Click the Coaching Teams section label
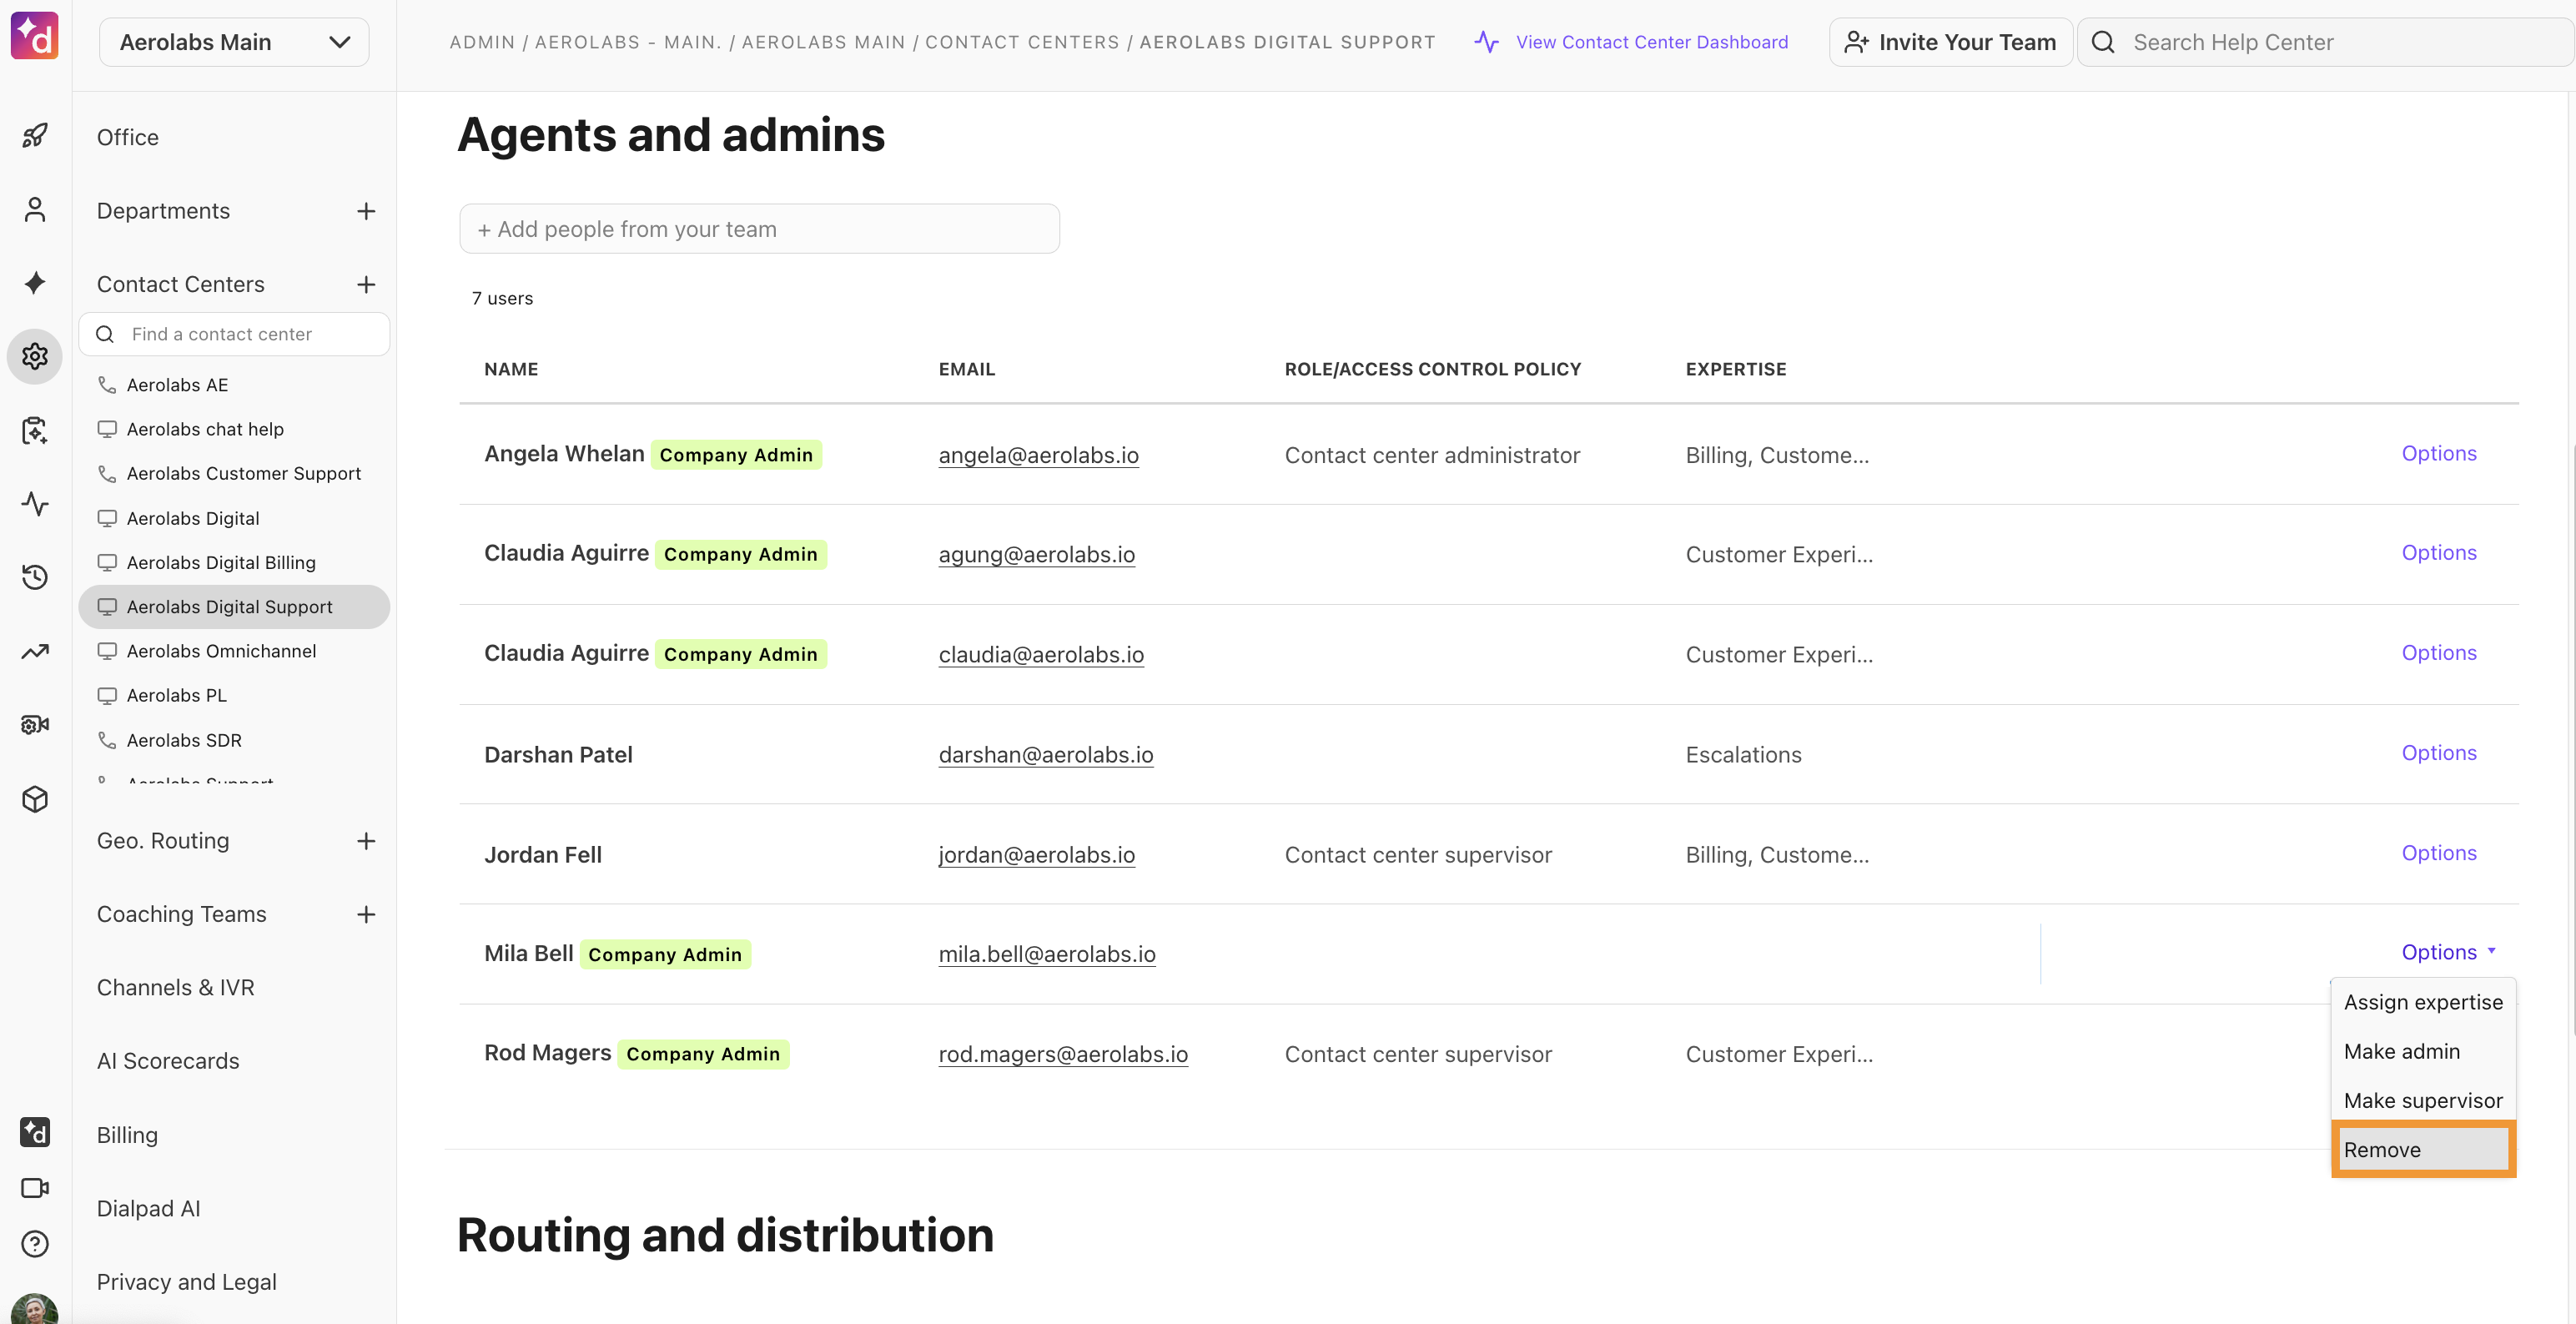This screenshot has height=1324, width=2576. click(x=181, y=914)
